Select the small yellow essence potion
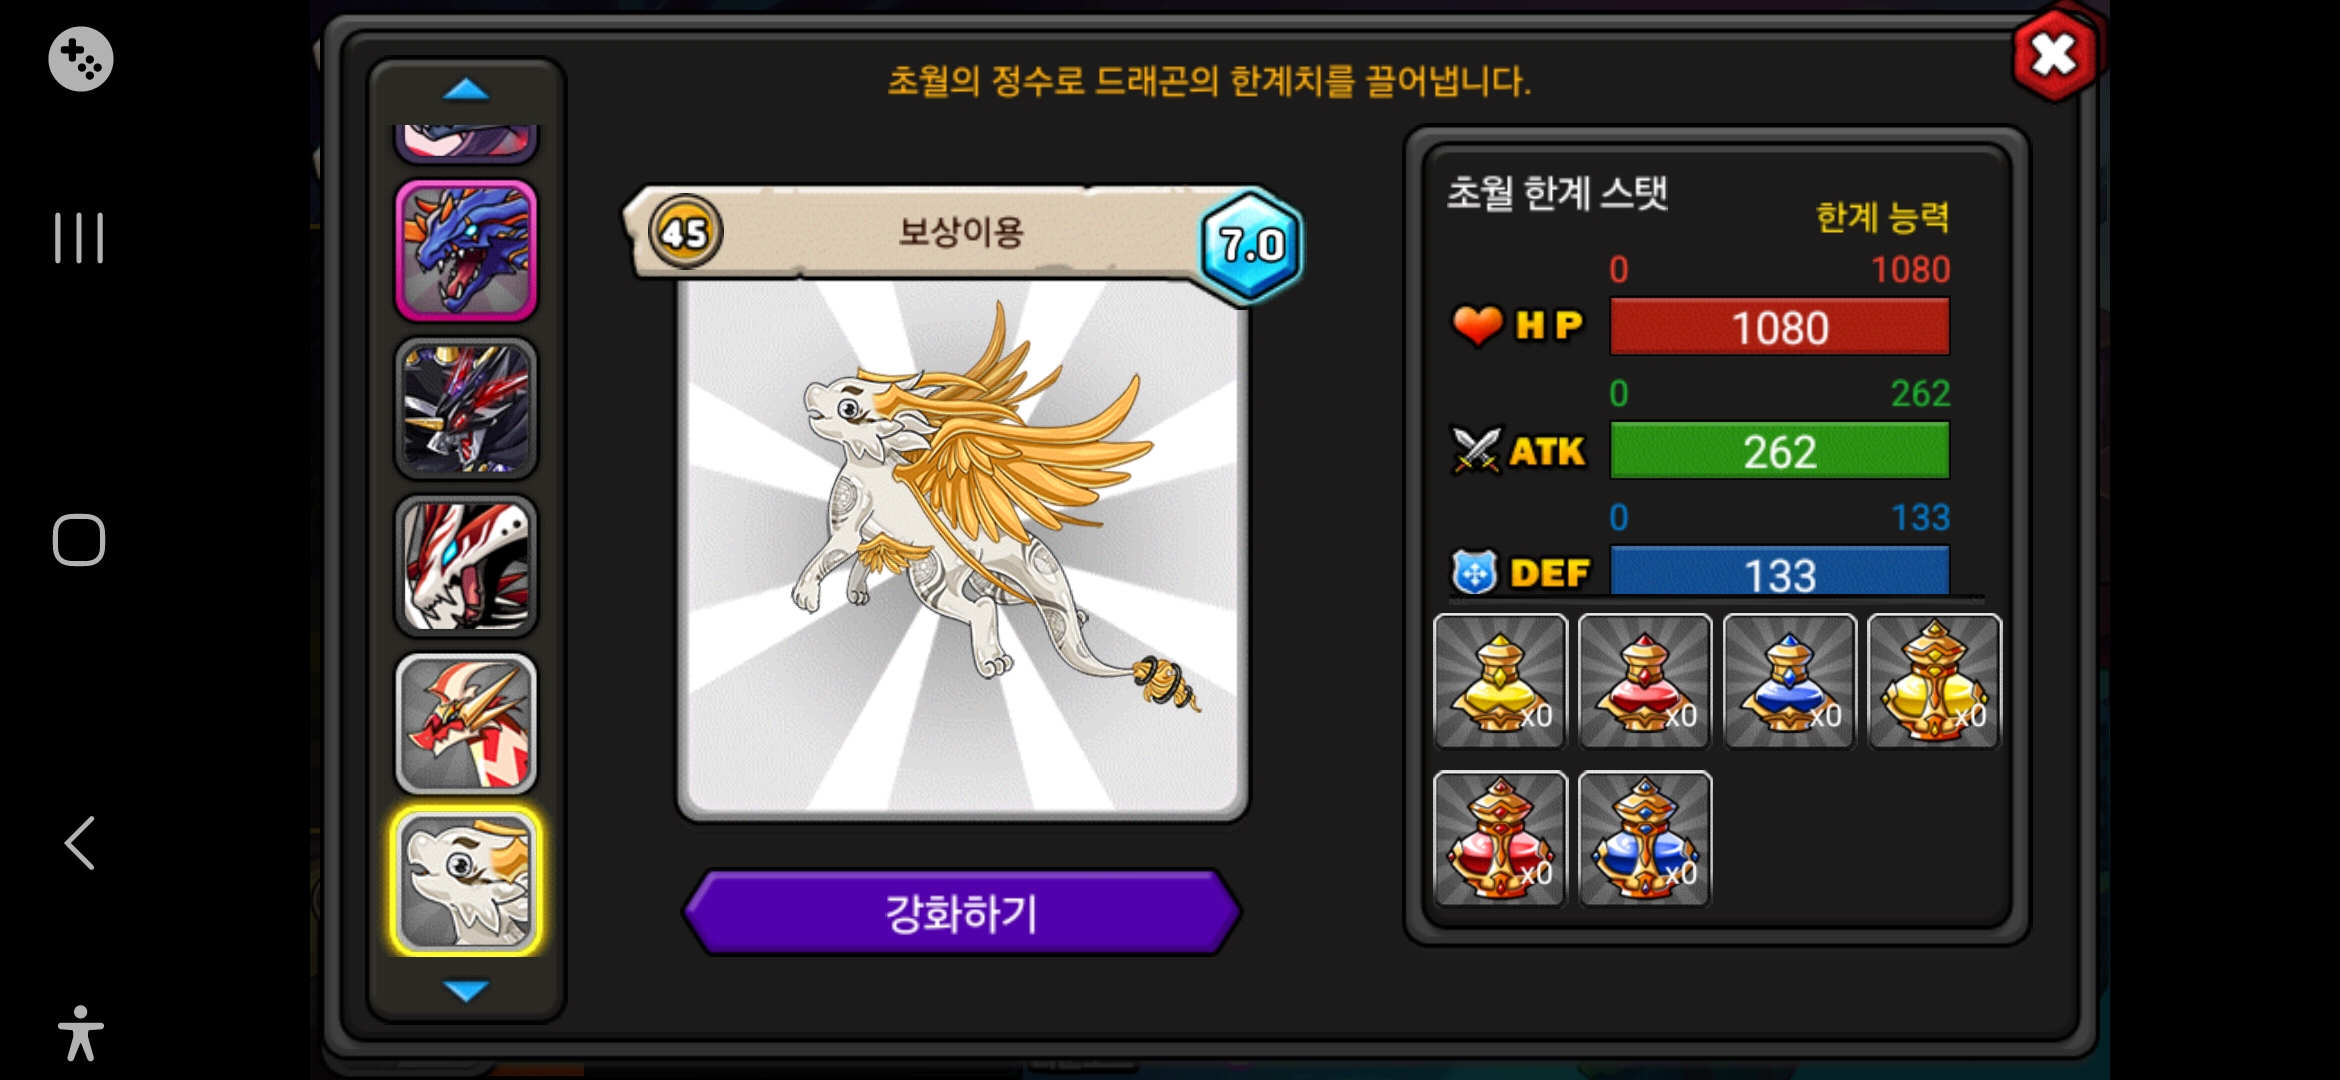The width and height of the screenshot is (2340, 1080). (1500, 681)
